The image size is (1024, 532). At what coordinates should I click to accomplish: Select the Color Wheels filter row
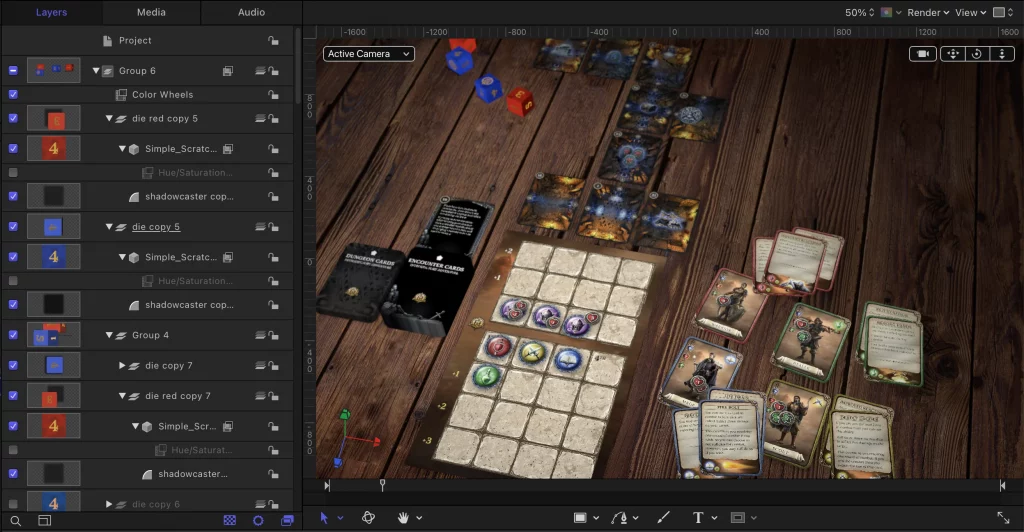[x=148, y=95]
